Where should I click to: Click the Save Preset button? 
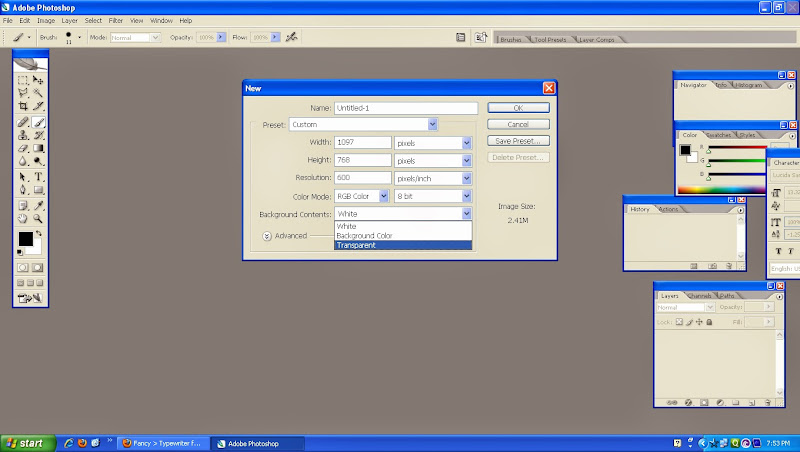click(x=518, y=141)
